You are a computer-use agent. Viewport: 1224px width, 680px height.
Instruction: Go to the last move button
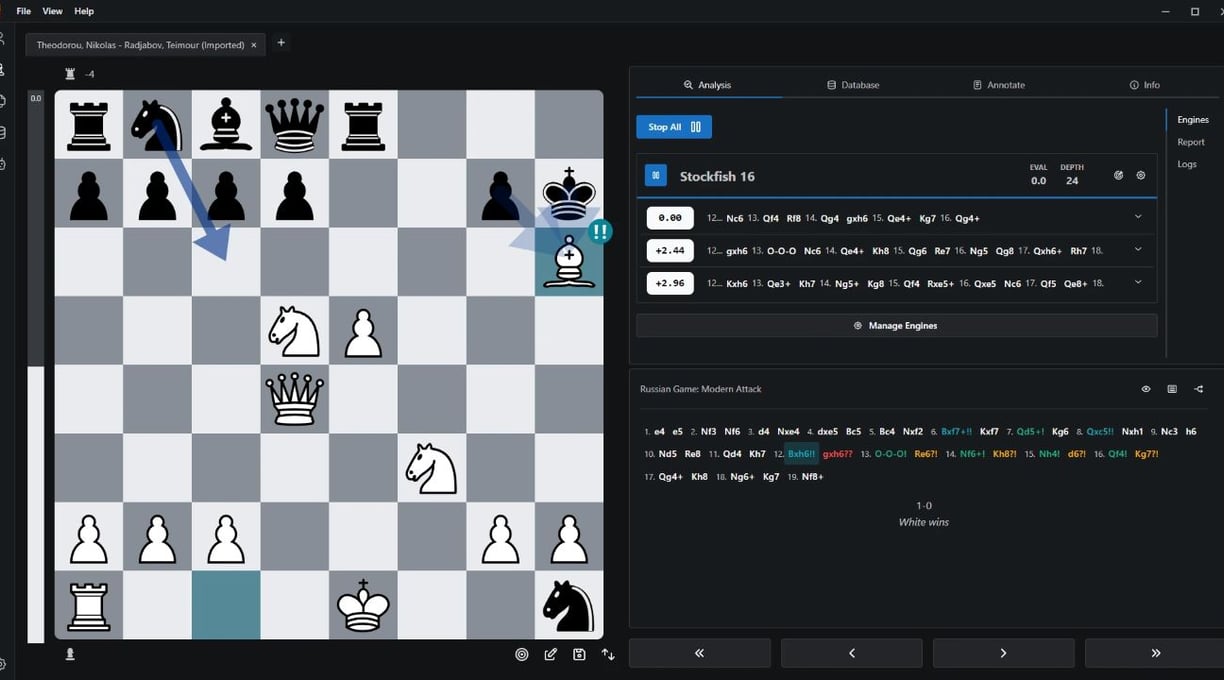(1156, 653)
